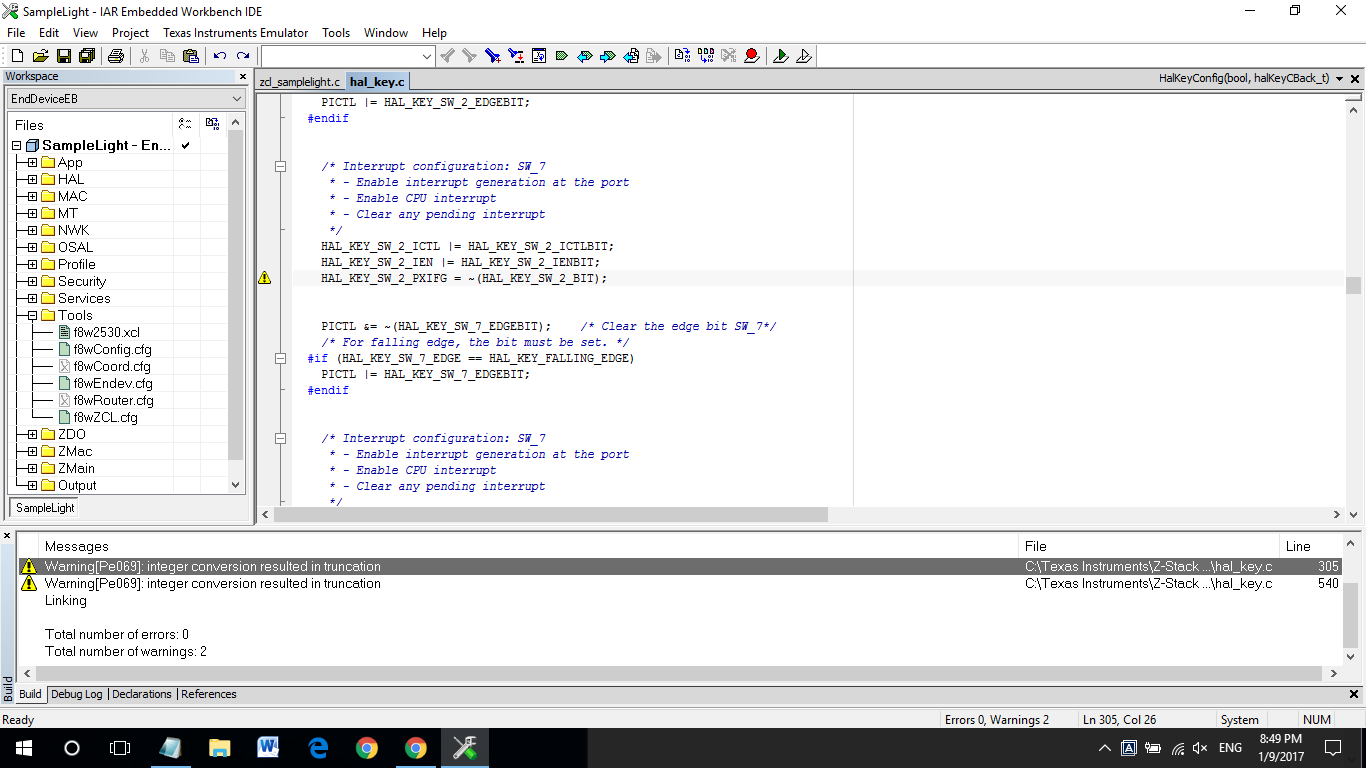This screenshot has height=768, width=1366.
Task: Open Microsoft Edge from the taskbar
Action: click(318, 748)
